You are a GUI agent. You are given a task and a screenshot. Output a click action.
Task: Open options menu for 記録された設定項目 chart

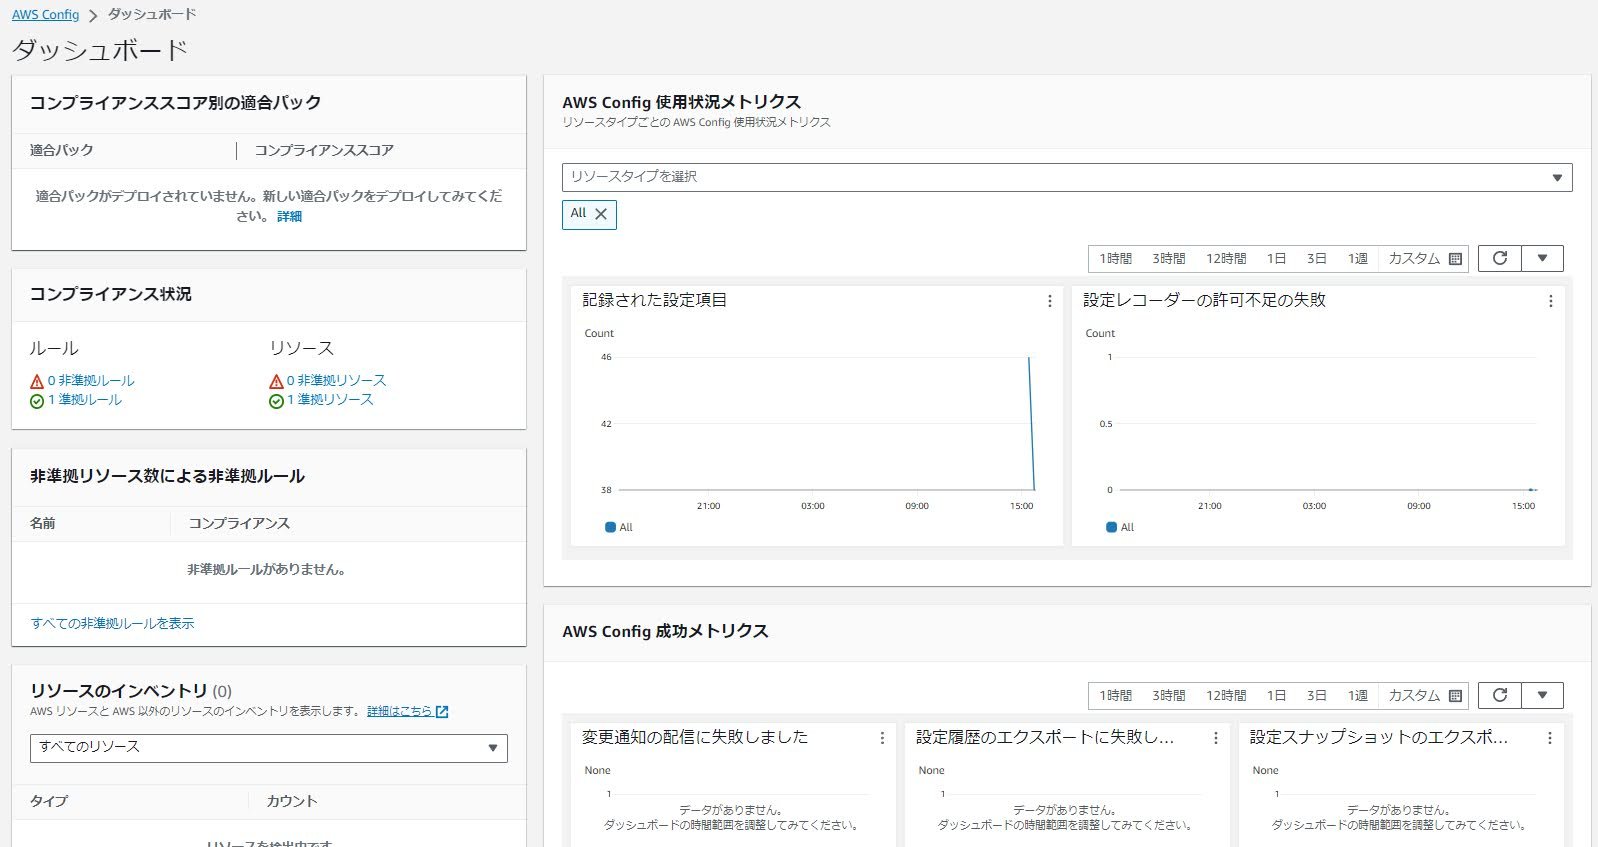(x=1049, y=301)
